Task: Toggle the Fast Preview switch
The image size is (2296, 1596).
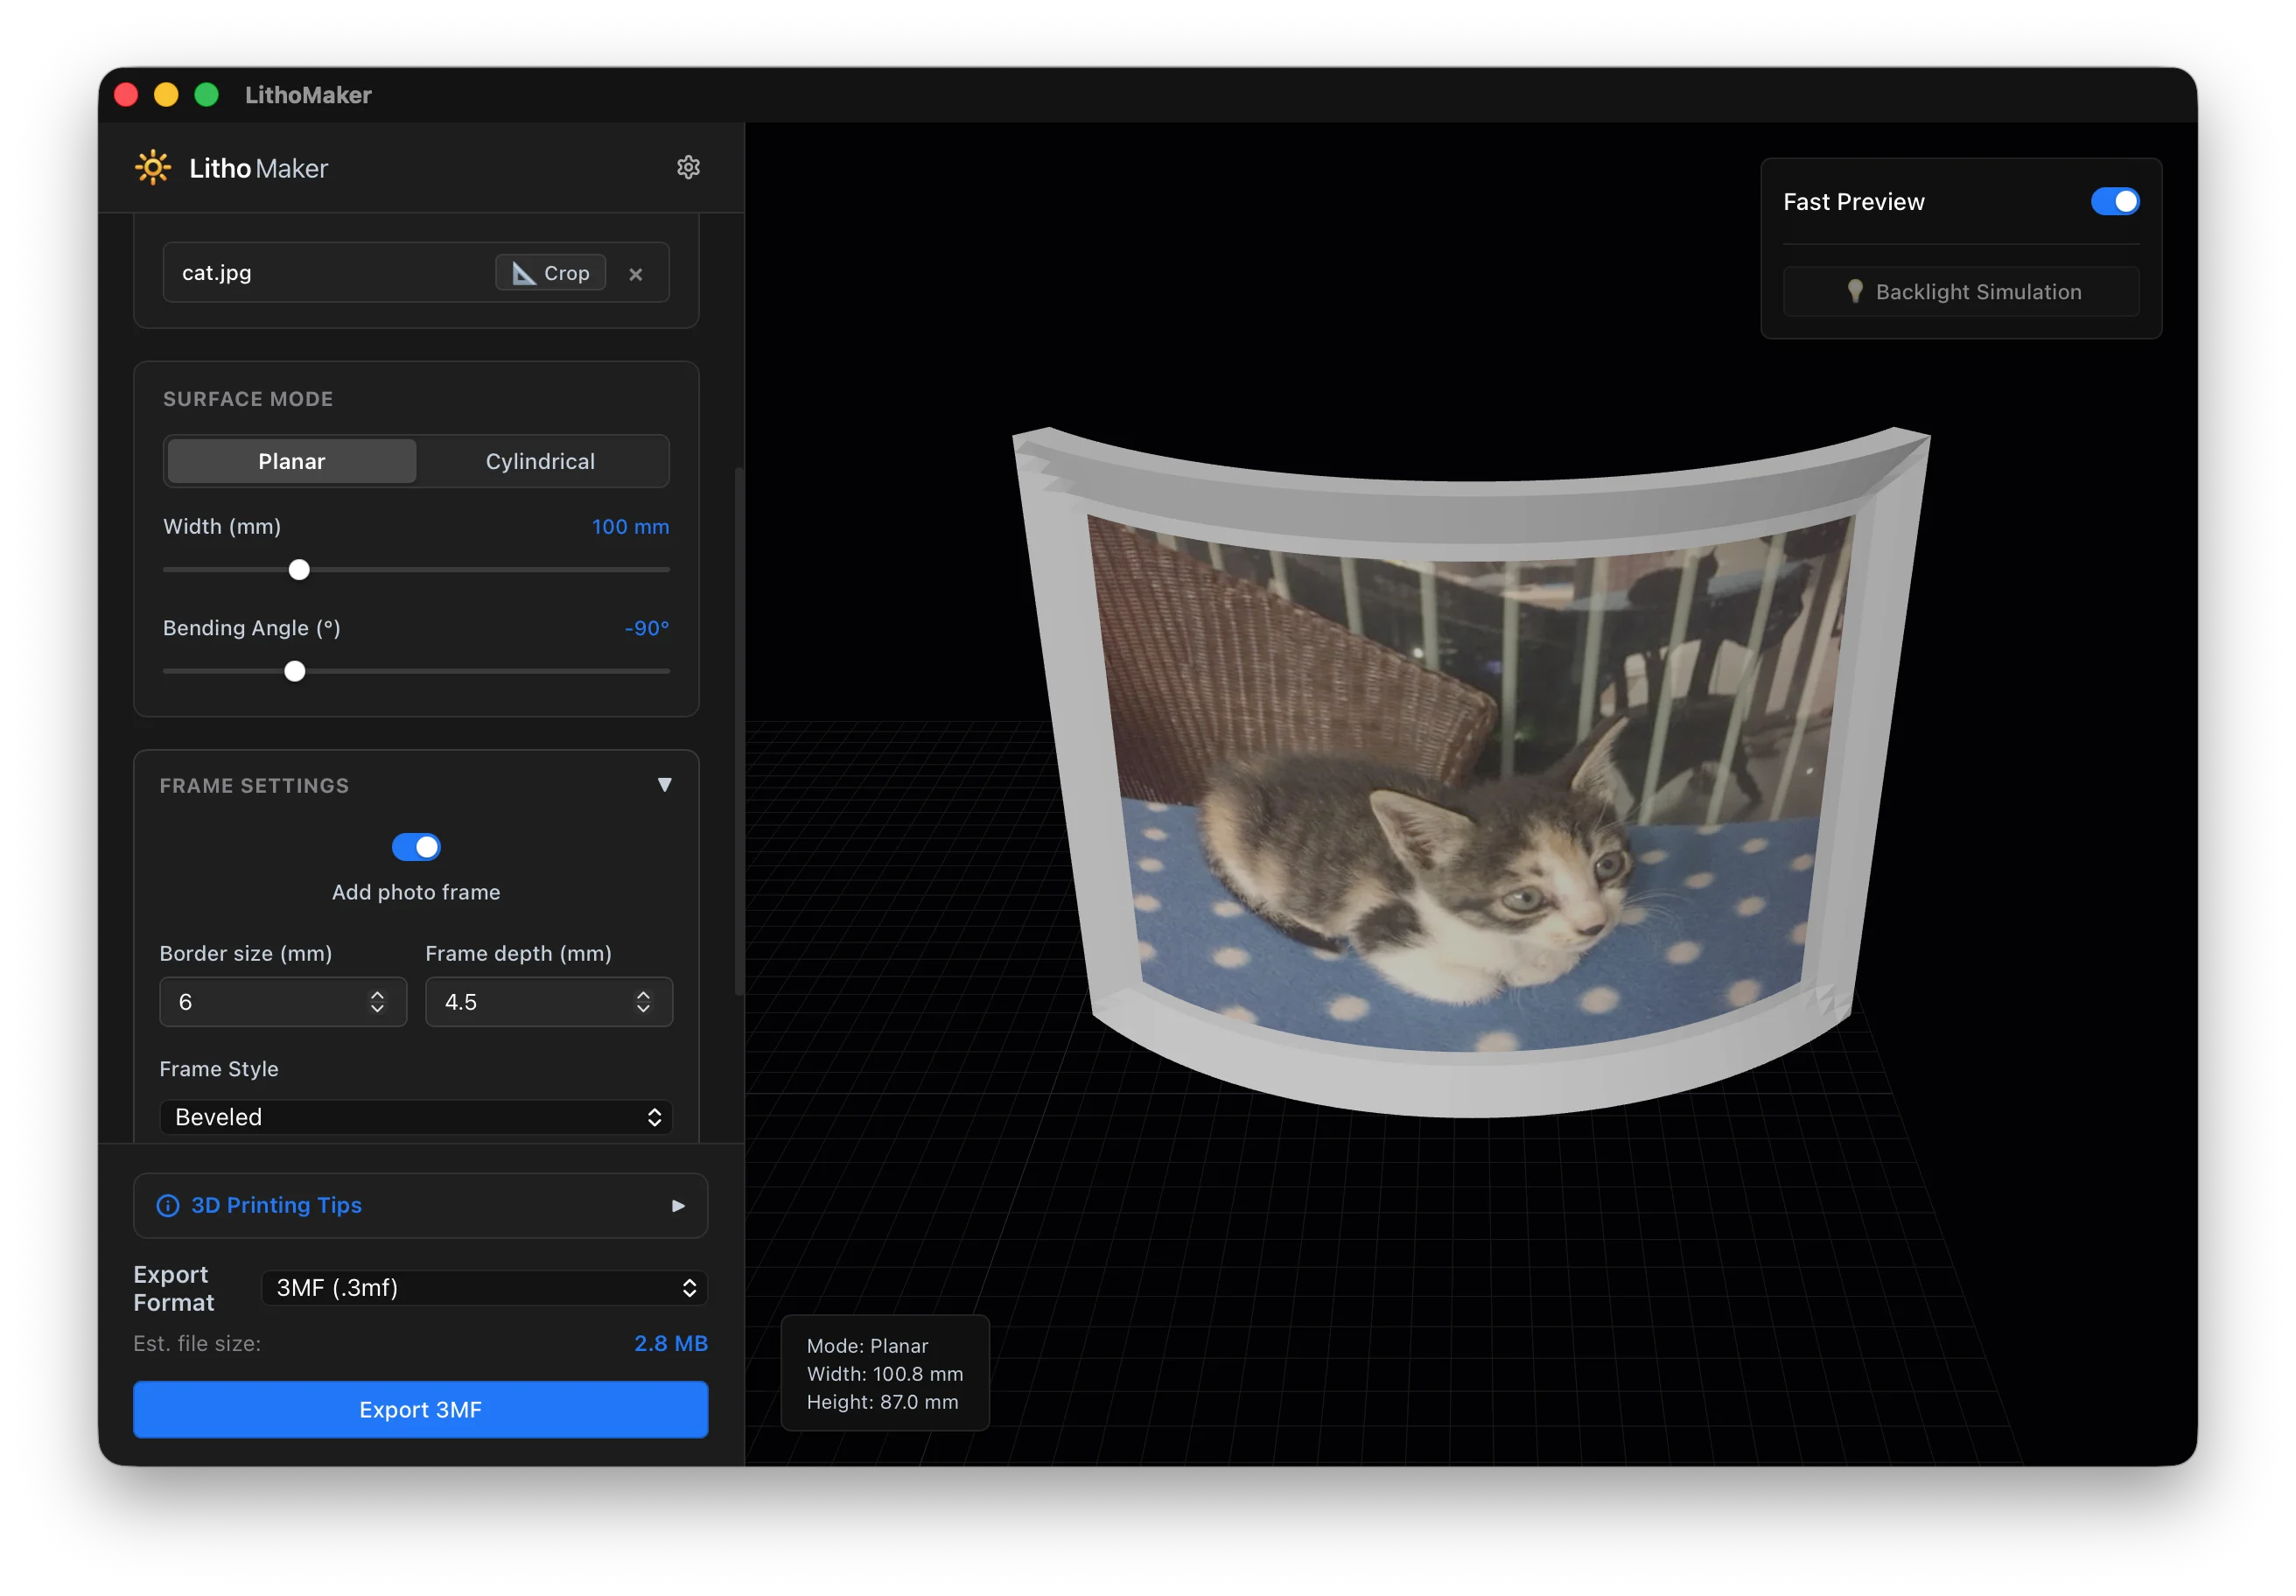Action: click(x=2115, y=202)
